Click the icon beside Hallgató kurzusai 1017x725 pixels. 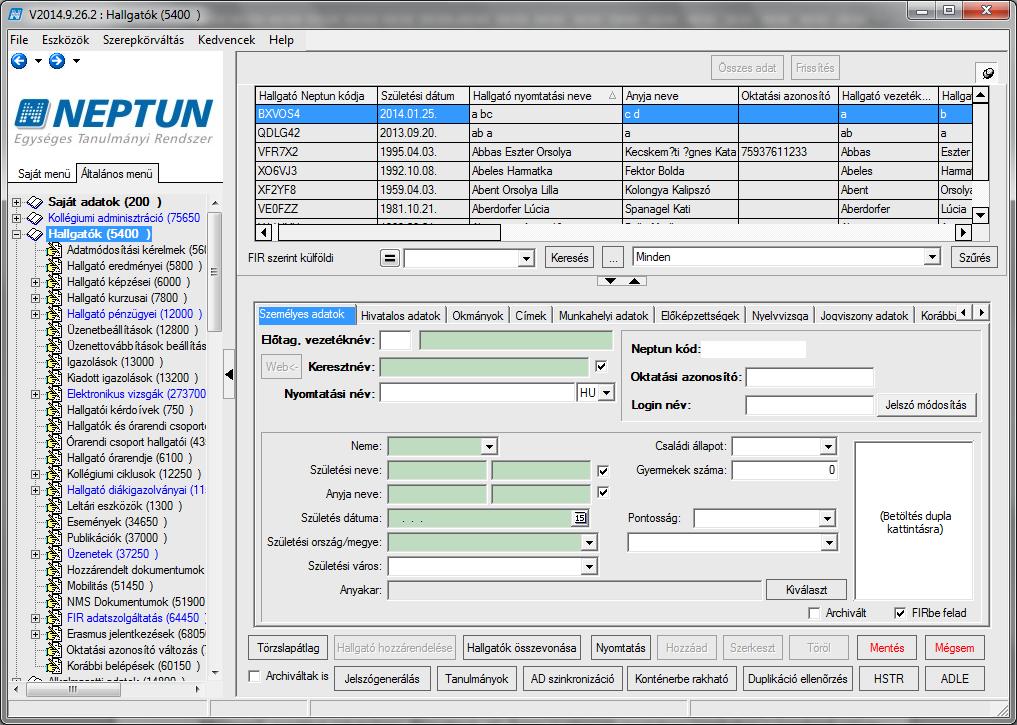(54, 298)
